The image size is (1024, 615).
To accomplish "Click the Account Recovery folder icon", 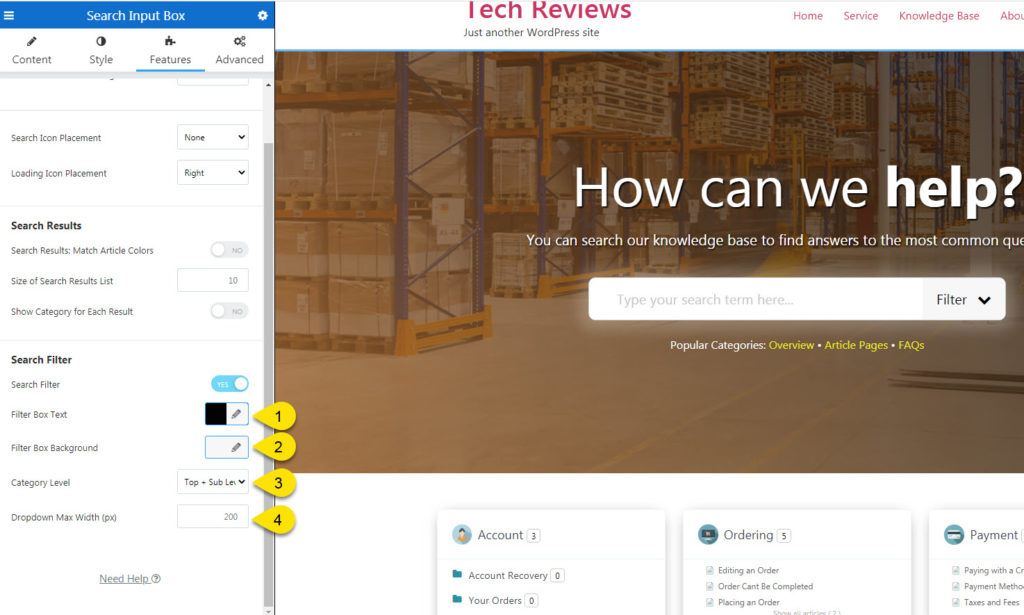I will (457, 575).
